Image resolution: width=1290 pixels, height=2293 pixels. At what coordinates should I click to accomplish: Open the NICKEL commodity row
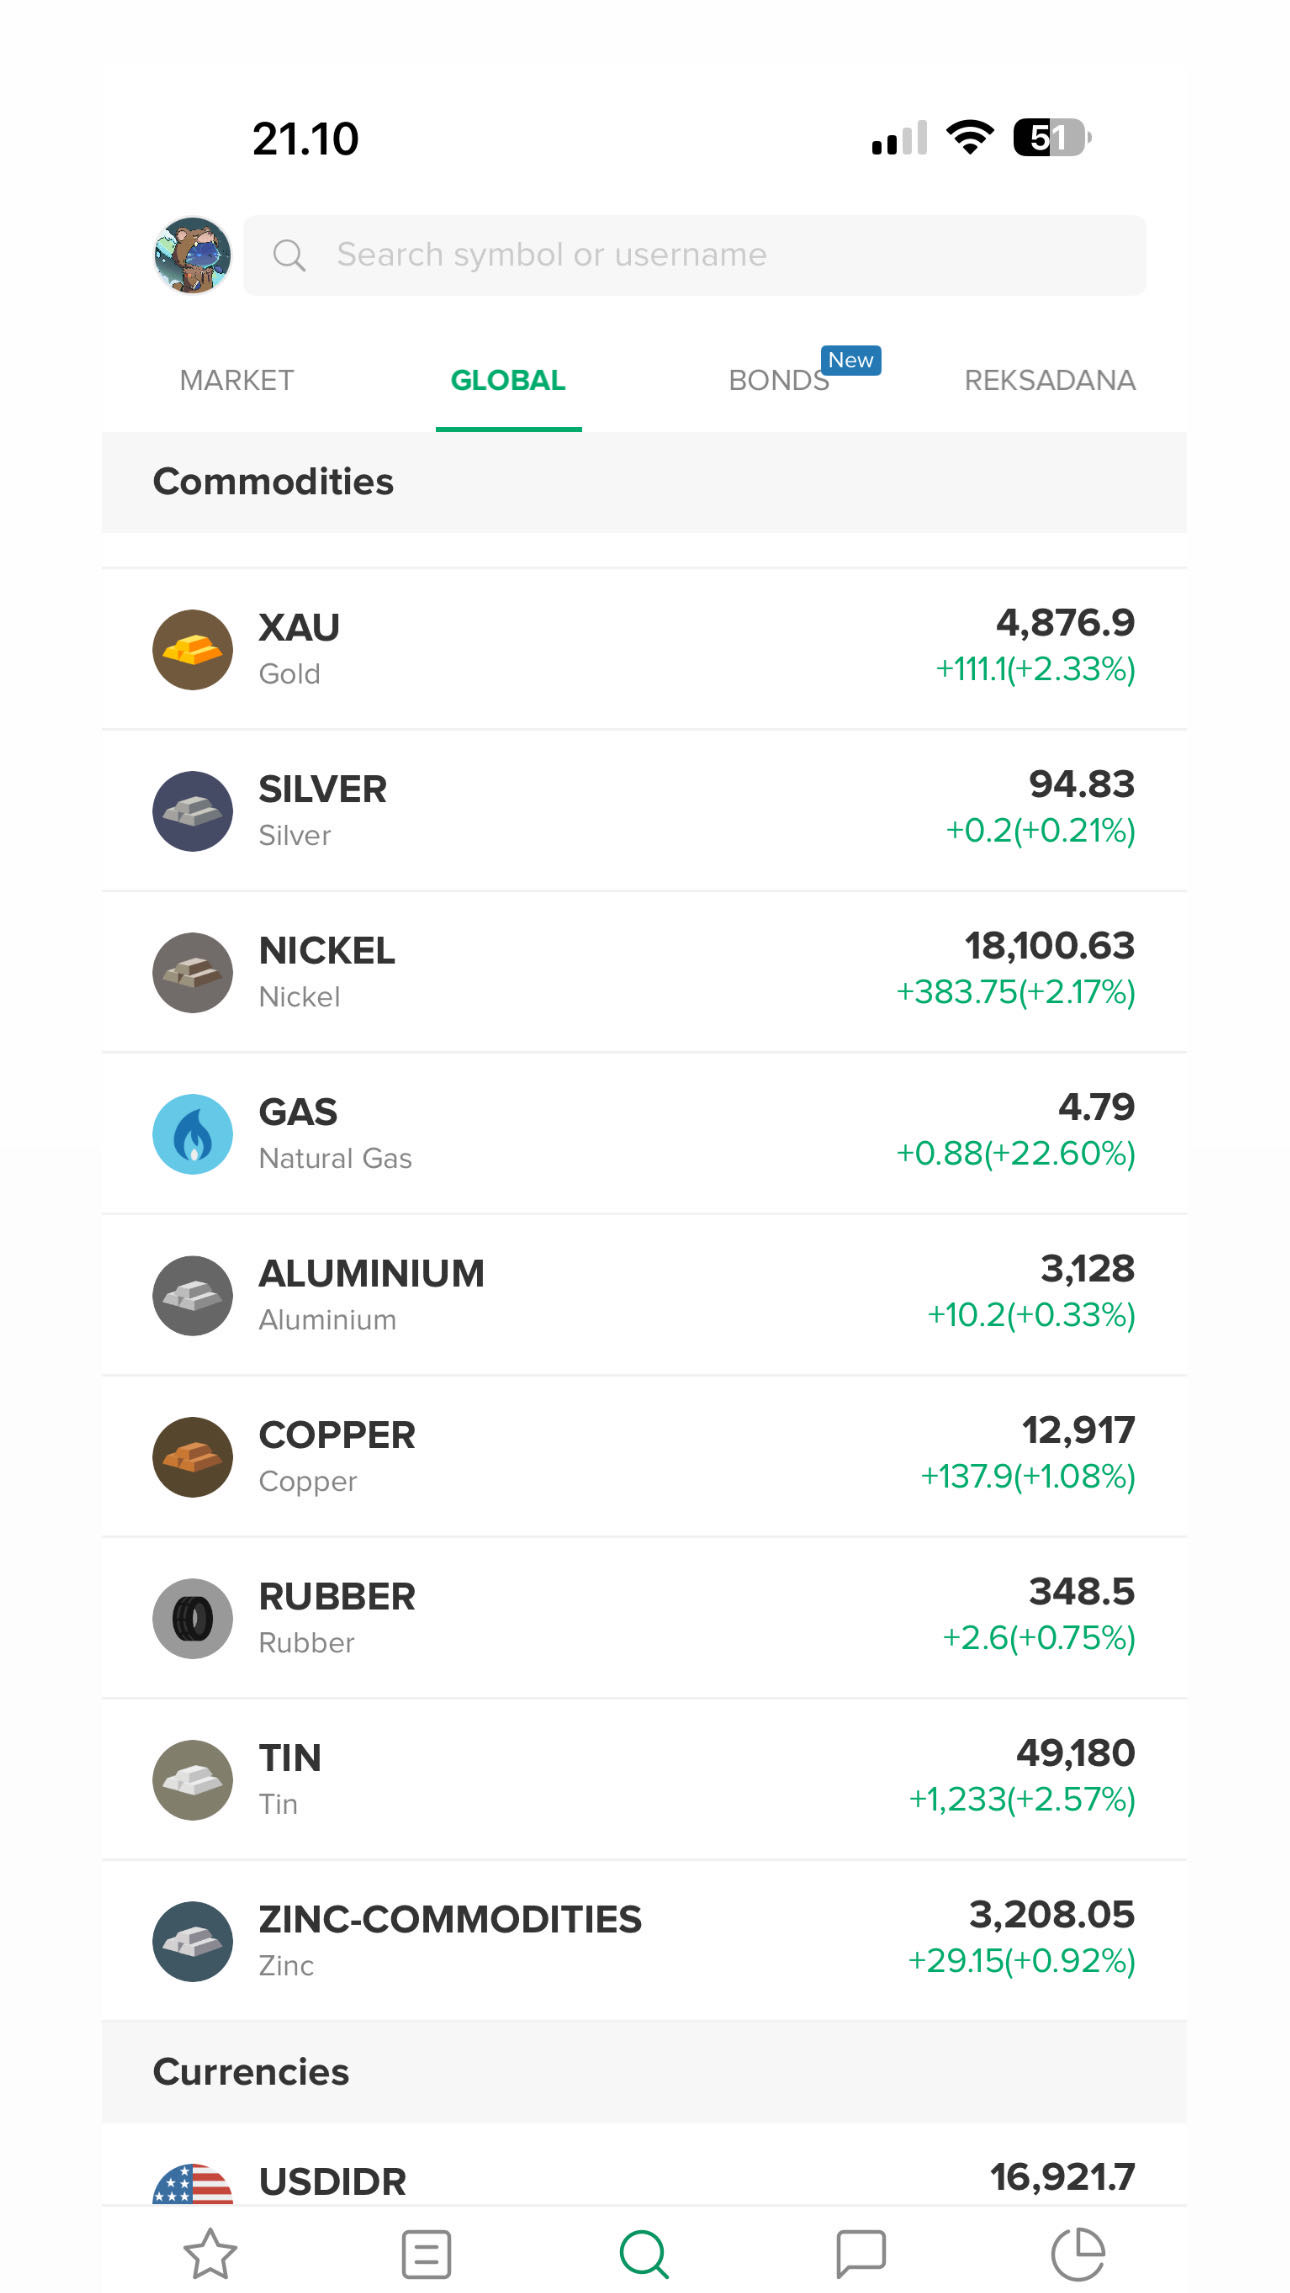coord(644,972)
